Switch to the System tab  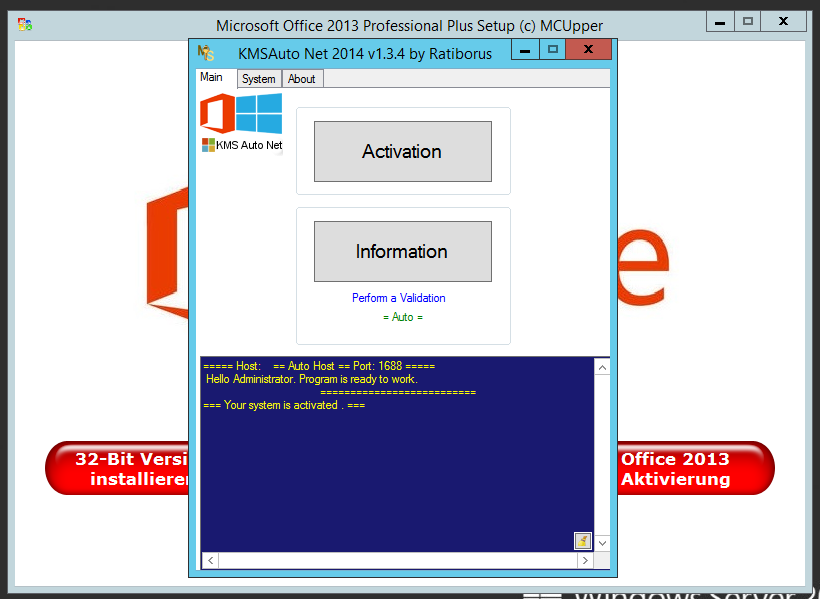click(258, 79)
